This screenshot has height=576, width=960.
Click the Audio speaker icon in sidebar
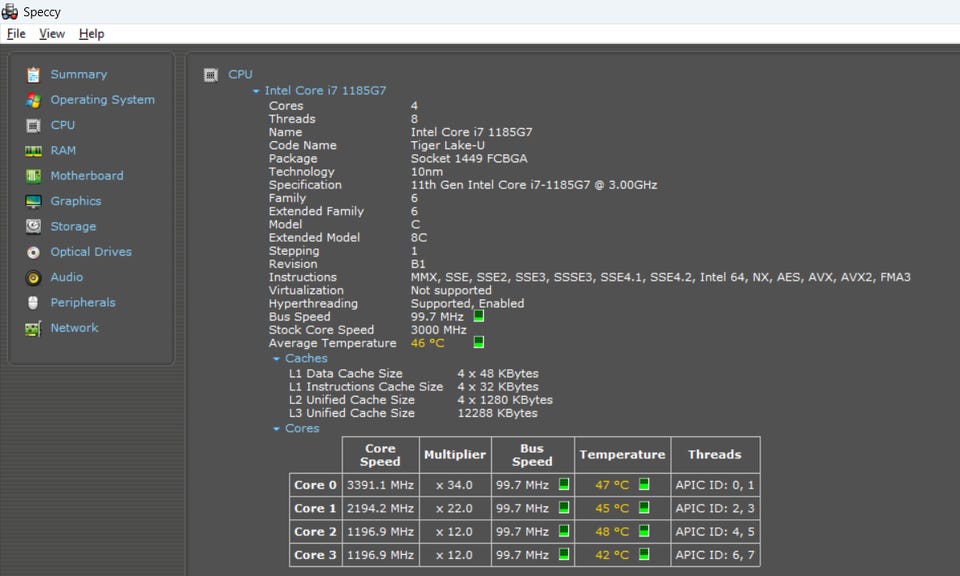point(33,278)
